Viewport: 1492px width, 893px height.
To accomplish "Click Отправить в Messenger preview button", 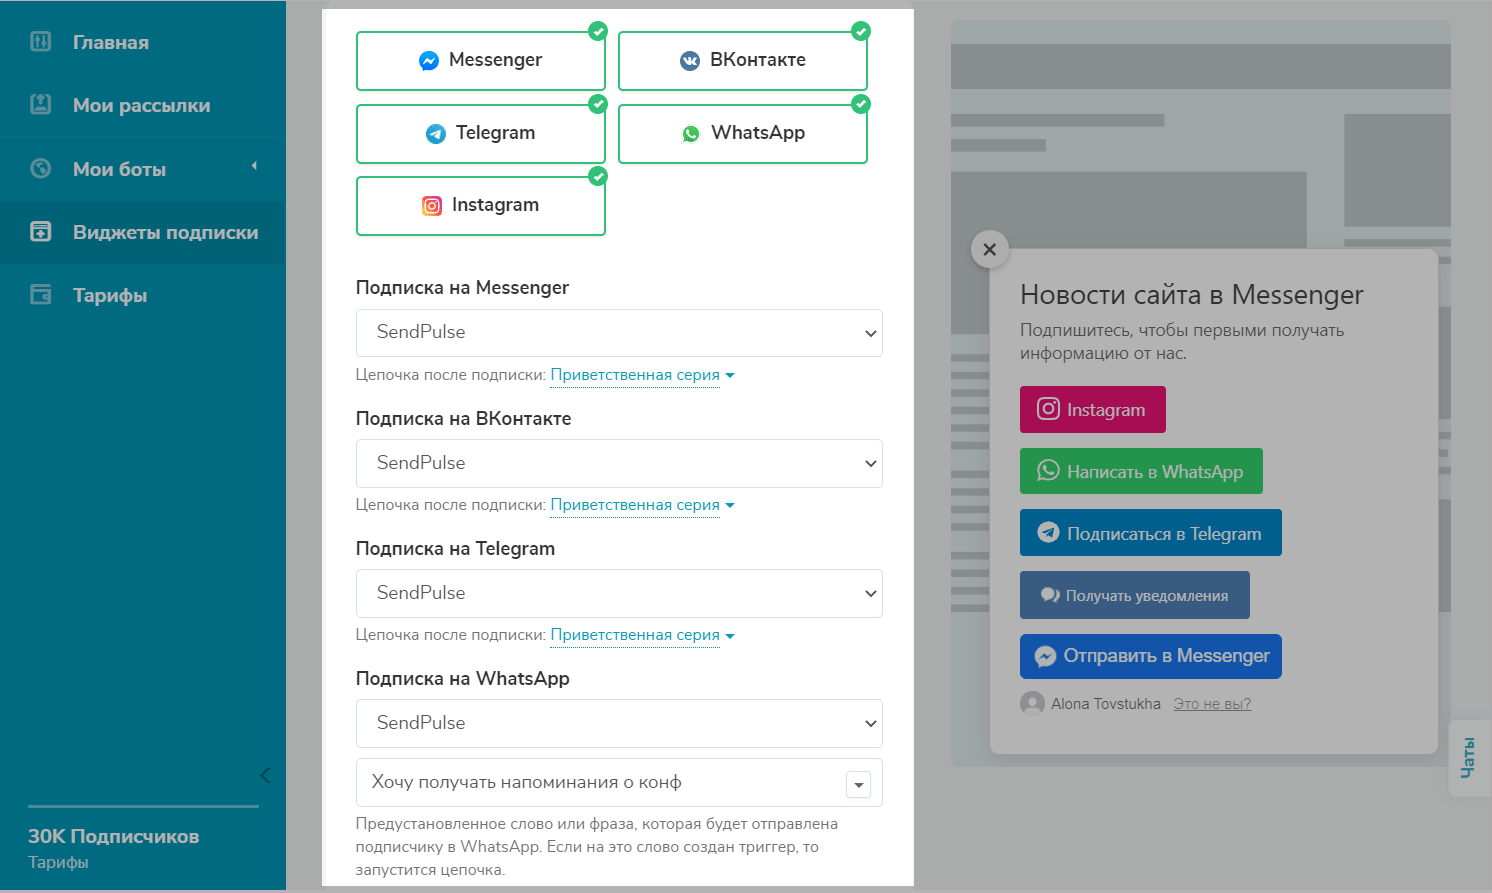I will (x=1151, y=657).
